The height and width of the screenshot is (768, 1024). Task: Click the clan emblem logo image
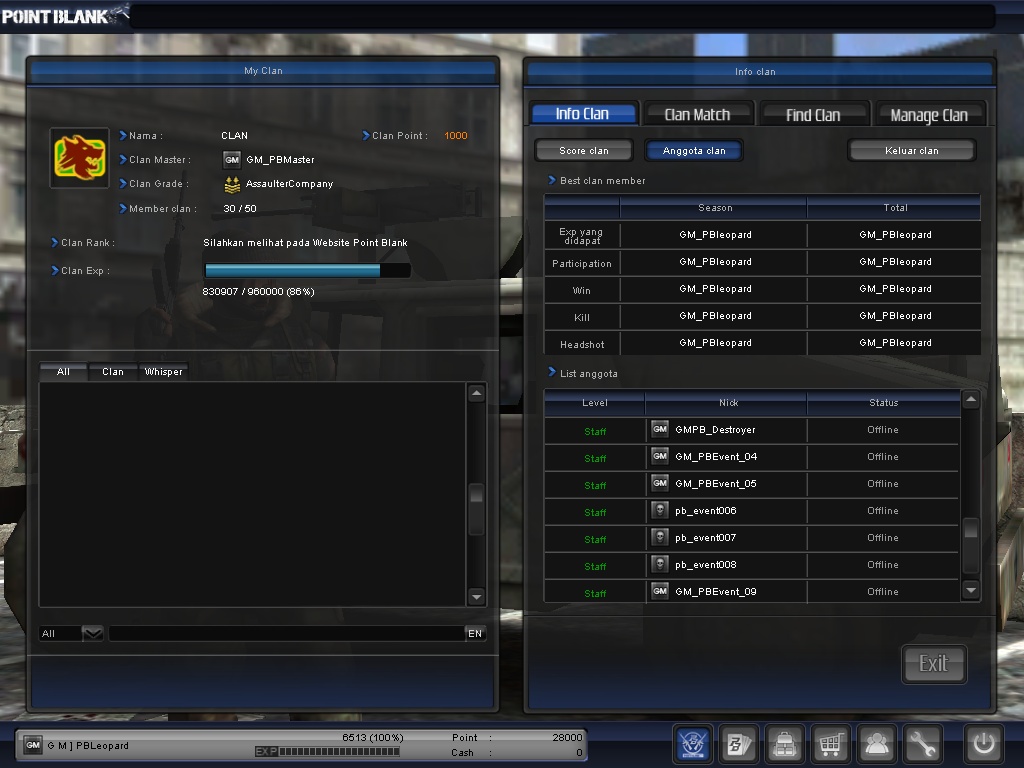tap(80, 157)
